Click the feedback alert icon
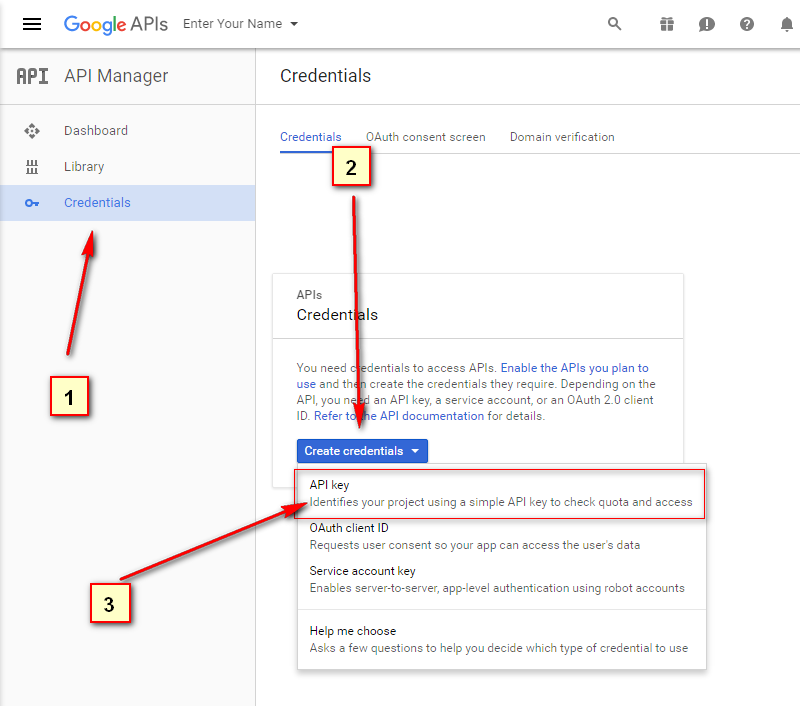 point(707,24)
